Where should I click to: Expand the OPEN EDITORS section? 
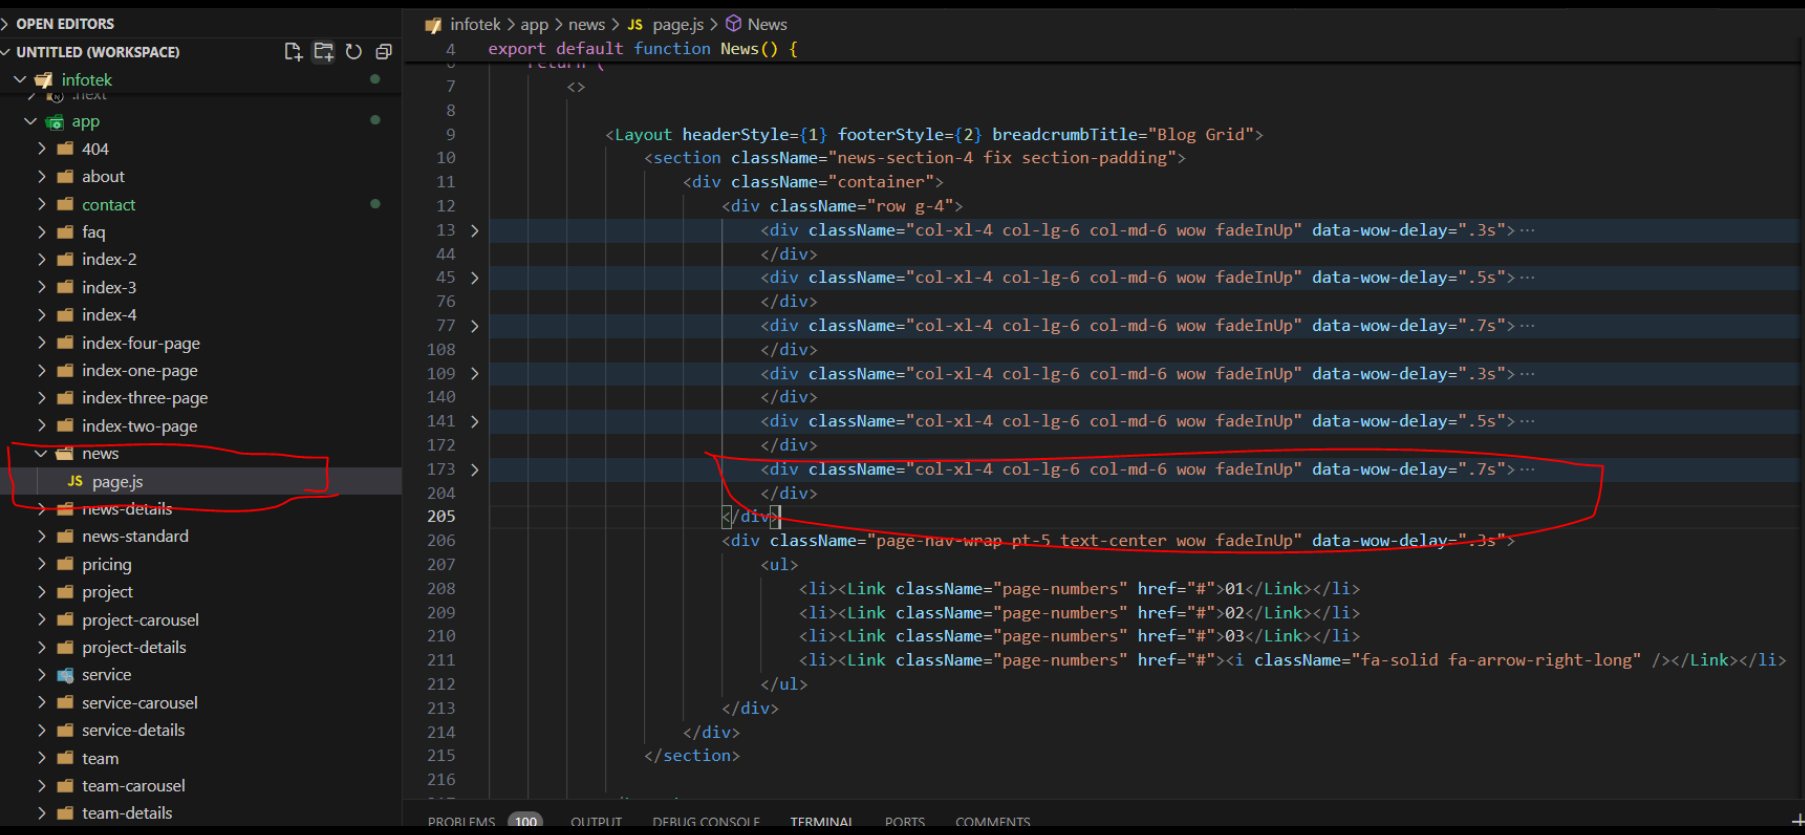coord(6,23)
